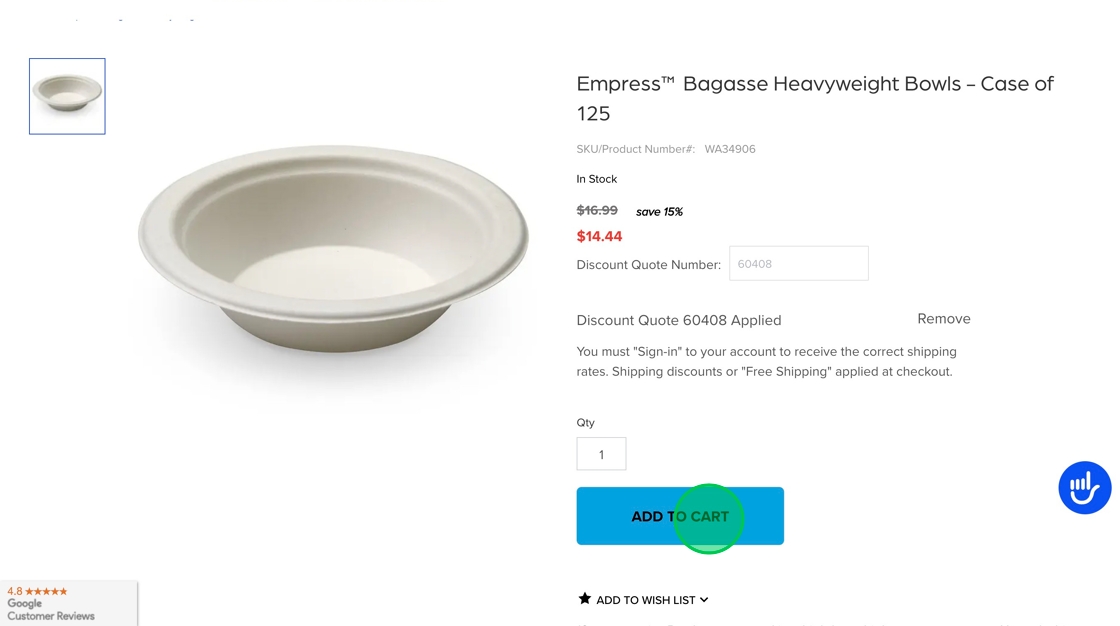Click the red $14.44 sale price

pos(599,236)
